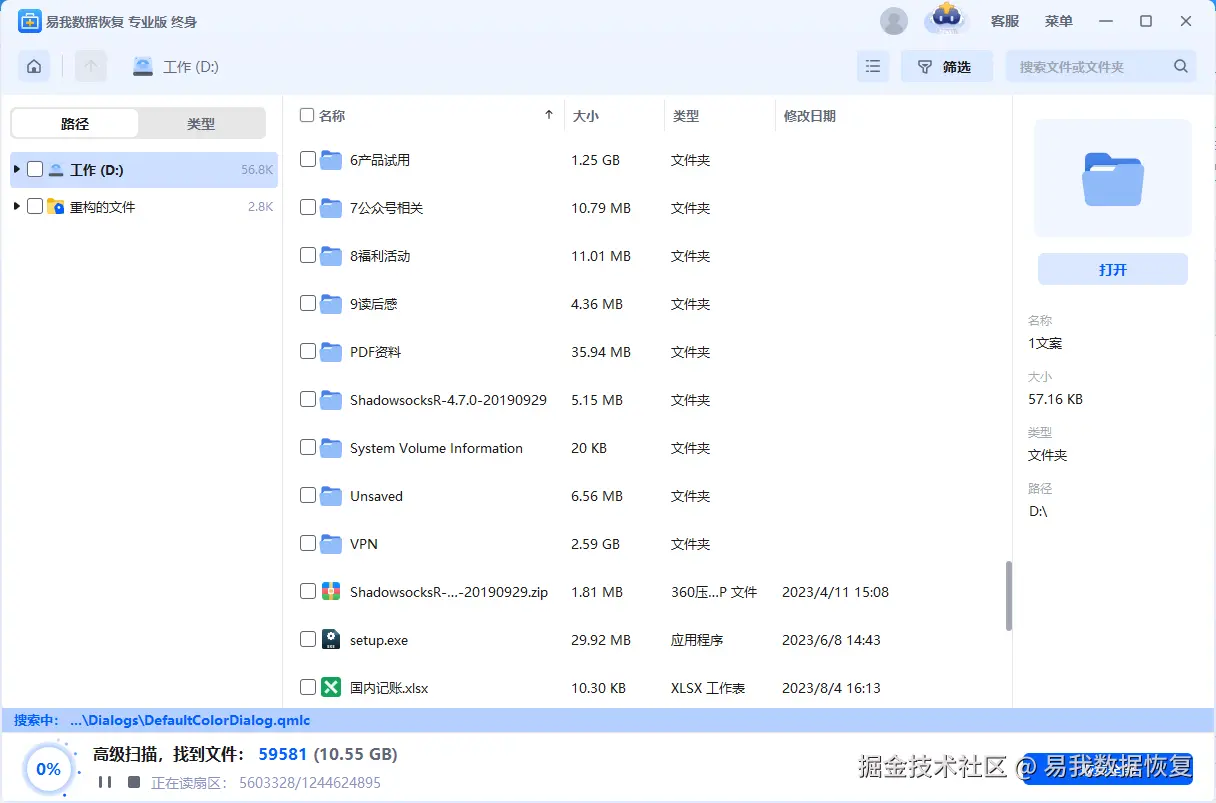Expand the 工作 (D:) tree node
The height and width of the screenshot is (803, 1216).
(16, 170)
